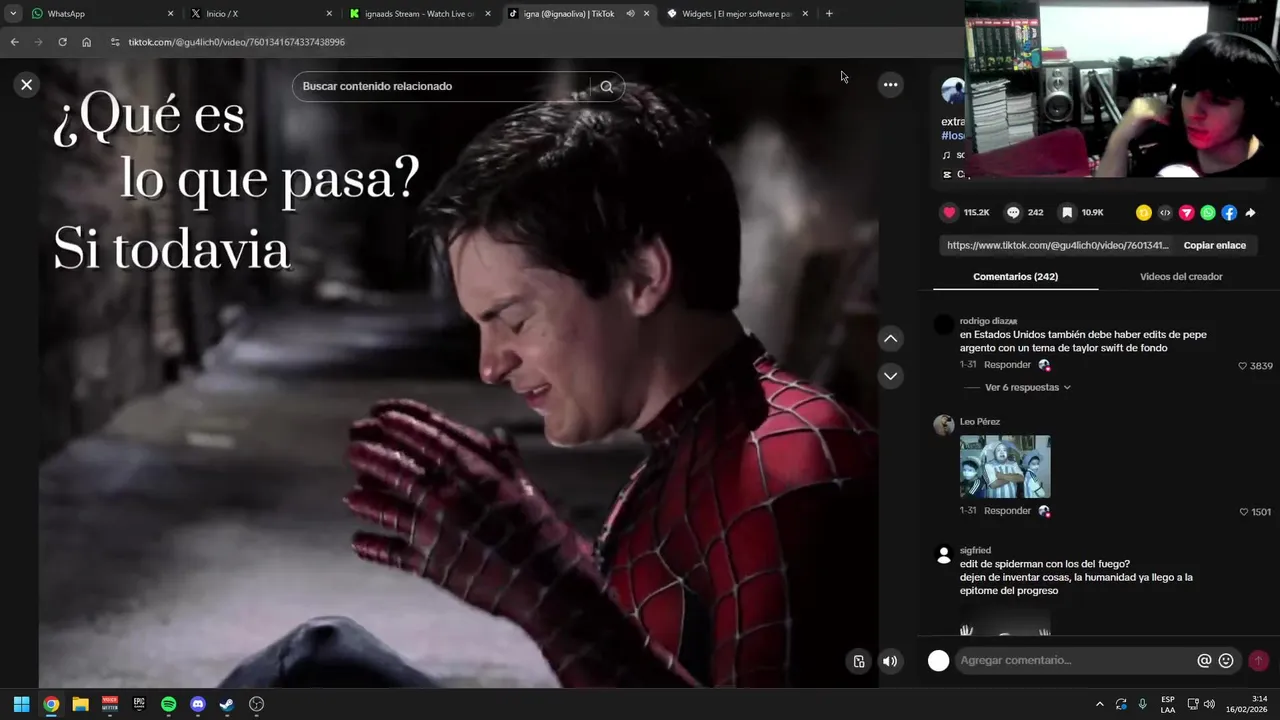
Task: Open image in Leo Pérez's comment
Action: (1005, 466)
